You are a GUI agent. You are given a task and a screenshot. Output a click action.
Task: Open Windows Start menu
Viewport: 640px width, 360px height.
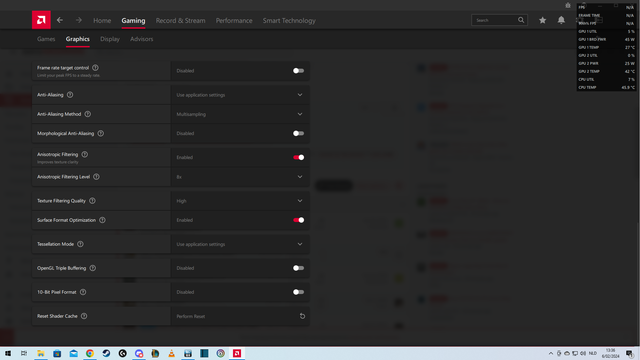(x=8, y=353)
